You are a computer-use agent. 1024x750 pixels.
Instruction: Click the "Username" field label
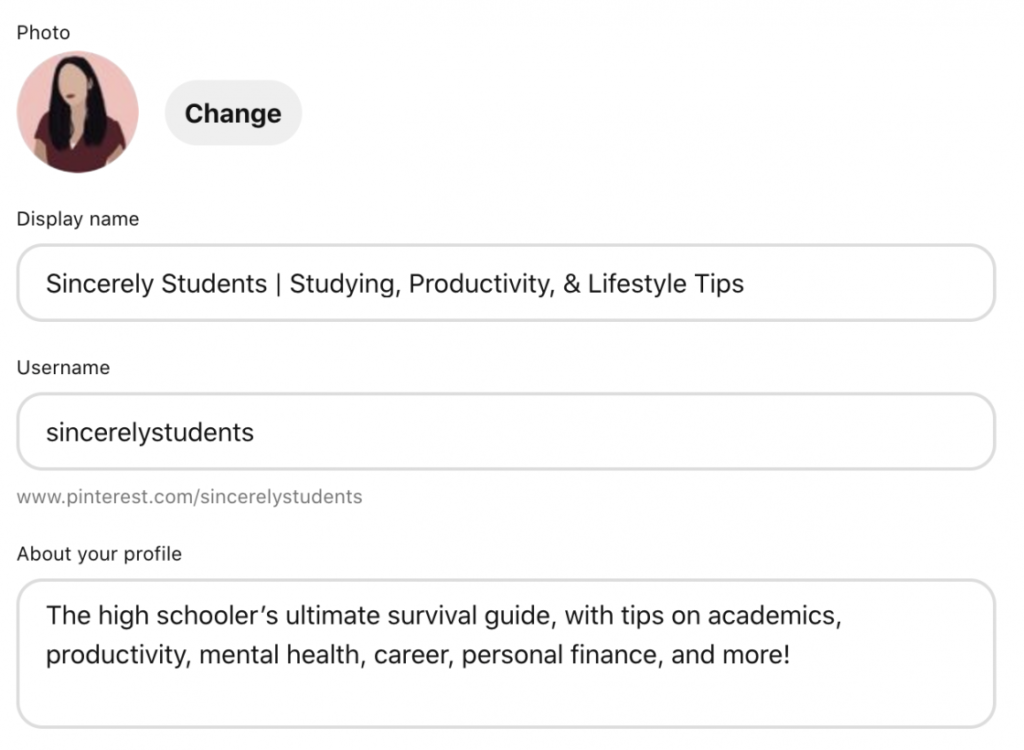[x=63, y=367]
